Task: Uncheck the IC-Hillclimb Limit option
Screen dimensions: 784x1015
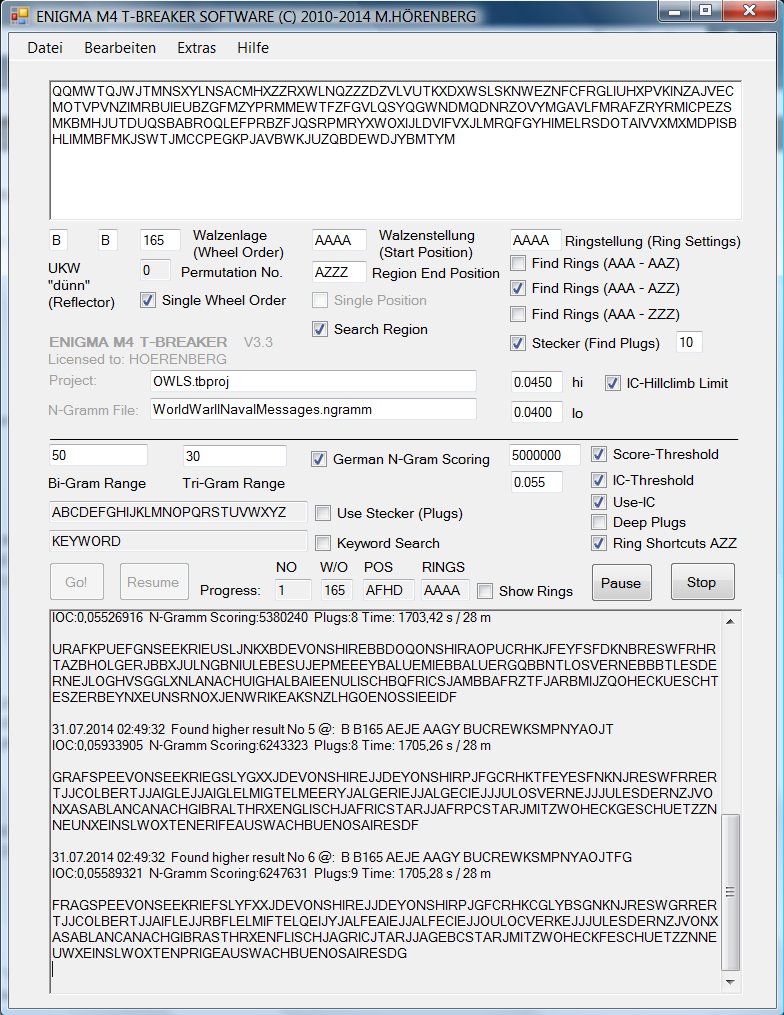Action: point(613,383)
